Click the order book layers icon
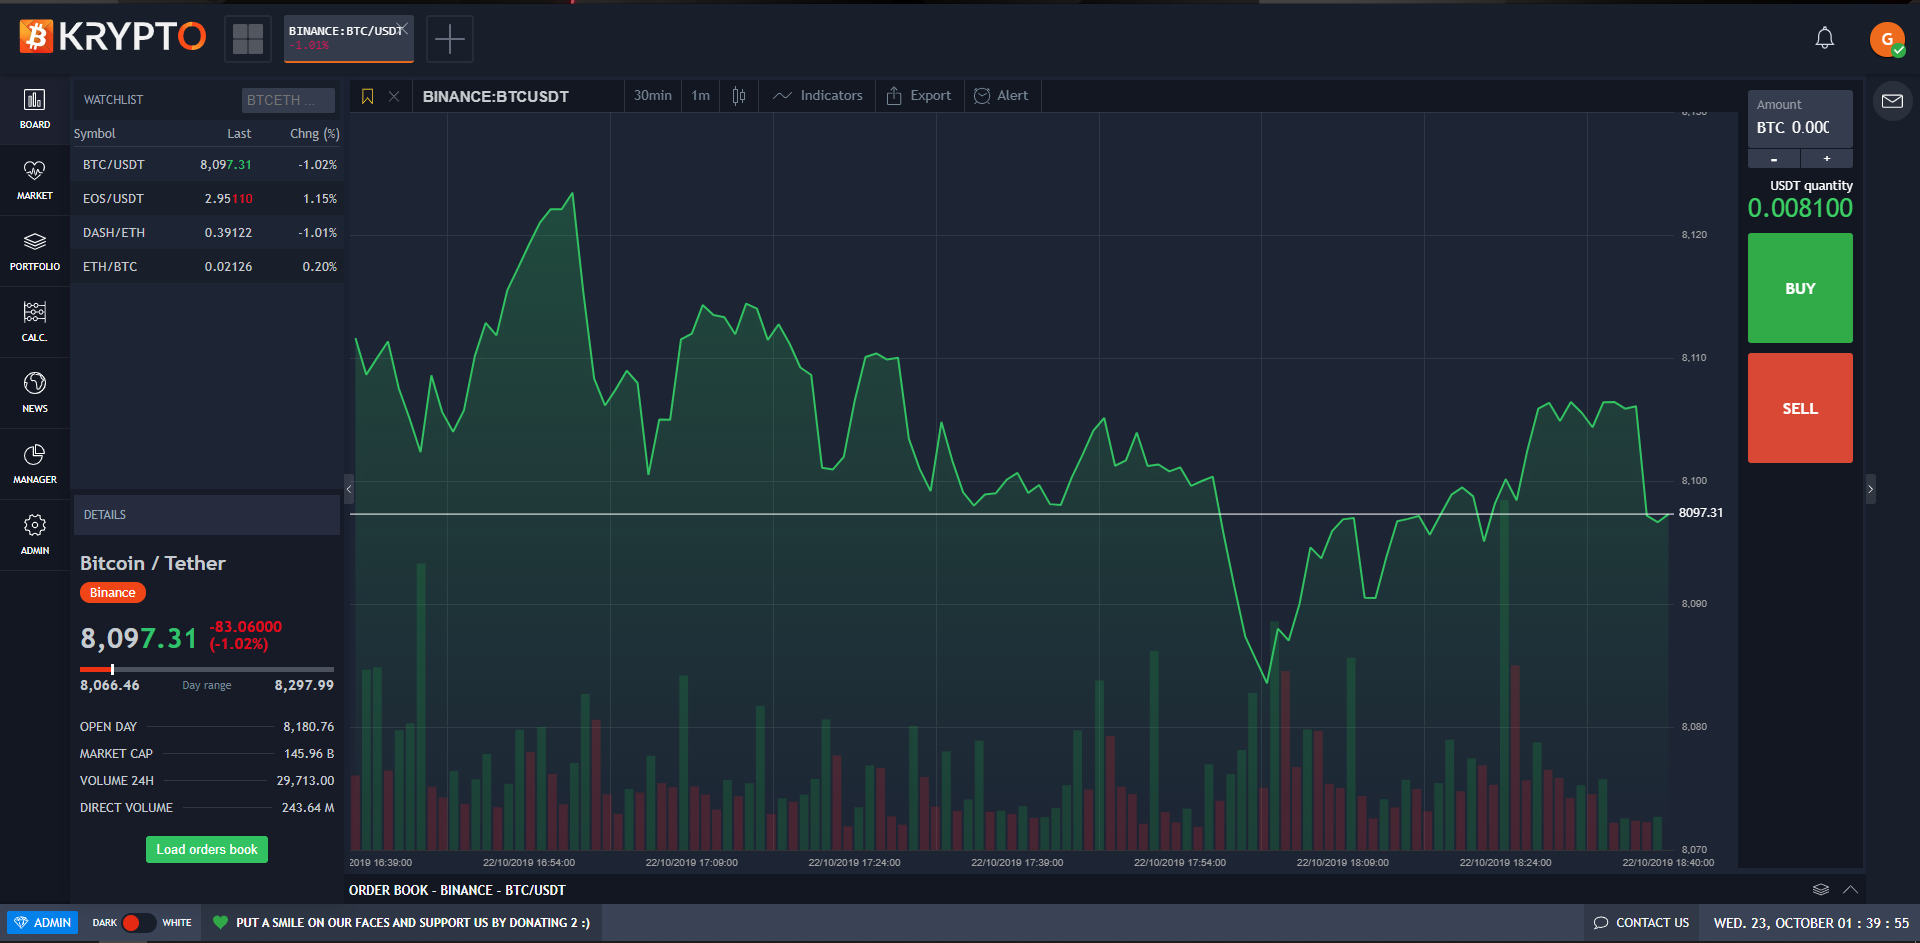 (x=1821, y=890)
